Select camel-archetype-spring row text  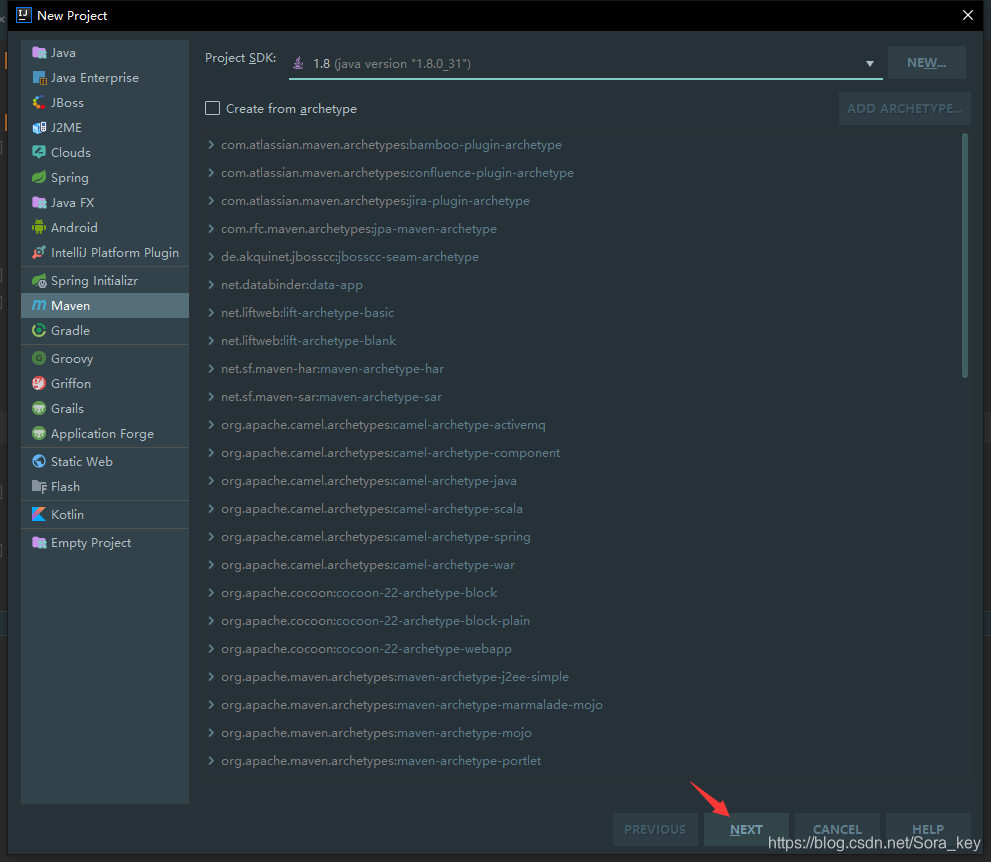pyautogui.click(x=375, y=537)
